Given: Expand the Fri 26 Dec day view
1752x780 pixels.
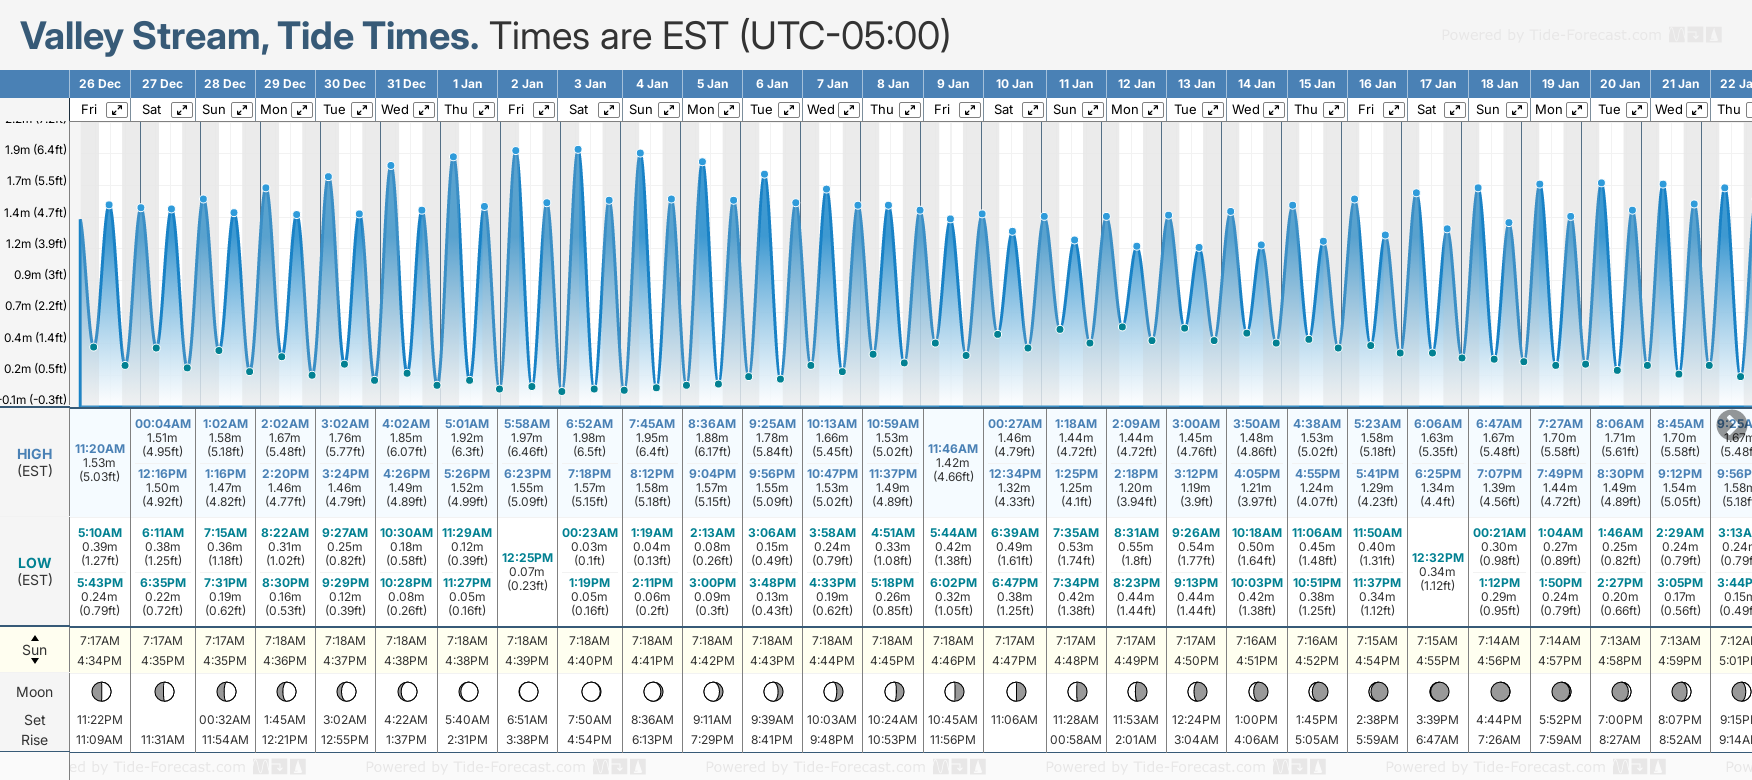Looking at the screenshot, I should [x=117, y=110].
